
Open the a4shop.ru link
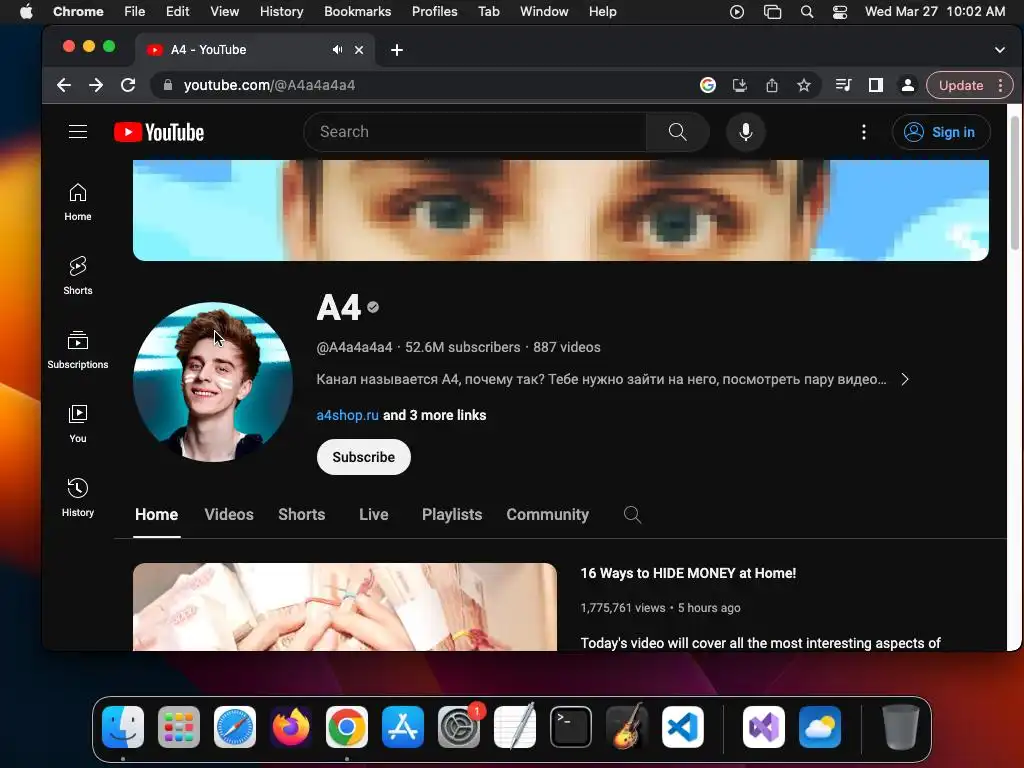(347, 415)
